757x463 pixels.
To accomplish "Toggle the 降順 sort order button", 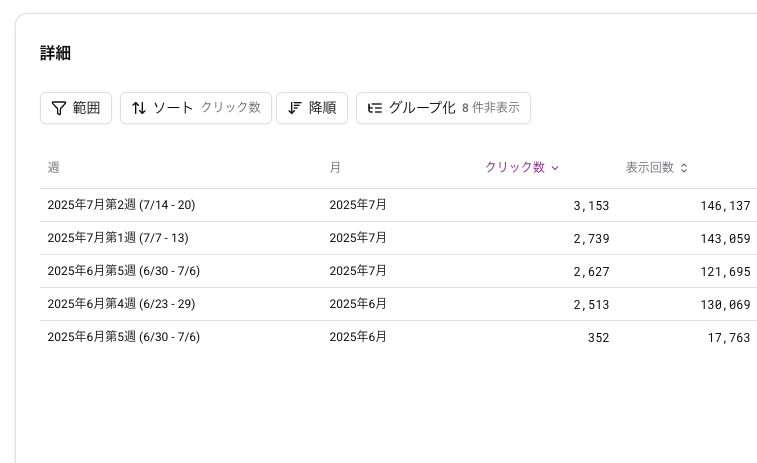I will click(x=312, y=108).
